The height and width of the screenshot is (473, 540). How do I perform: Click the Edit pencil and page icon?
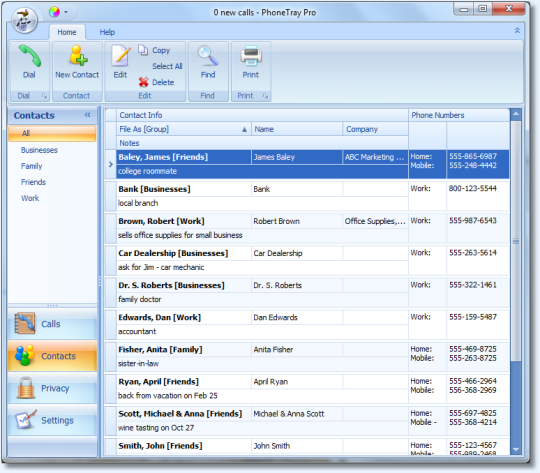121,56
